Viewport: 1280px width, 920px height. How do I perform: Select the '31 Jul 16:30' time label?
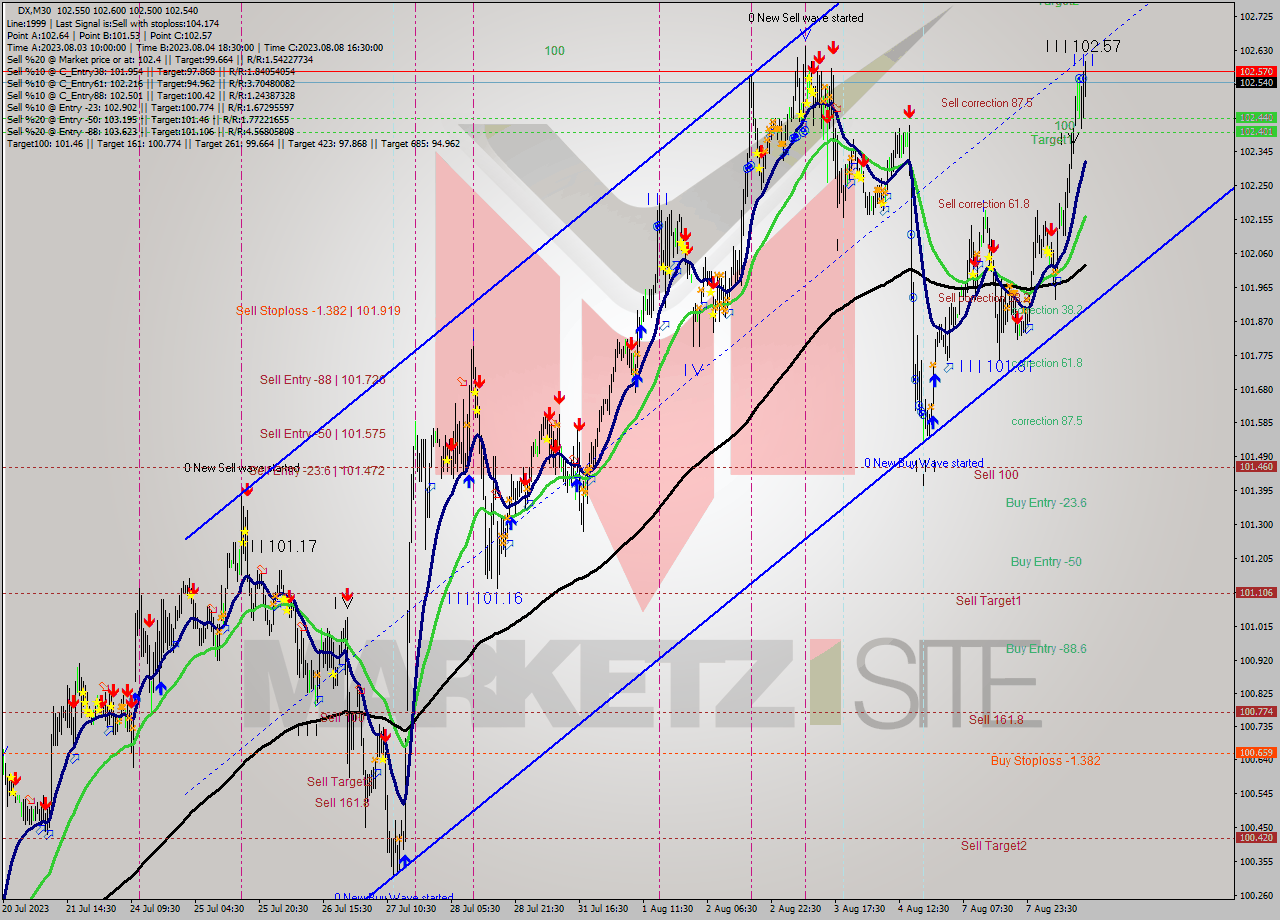[x=603, y=909]
